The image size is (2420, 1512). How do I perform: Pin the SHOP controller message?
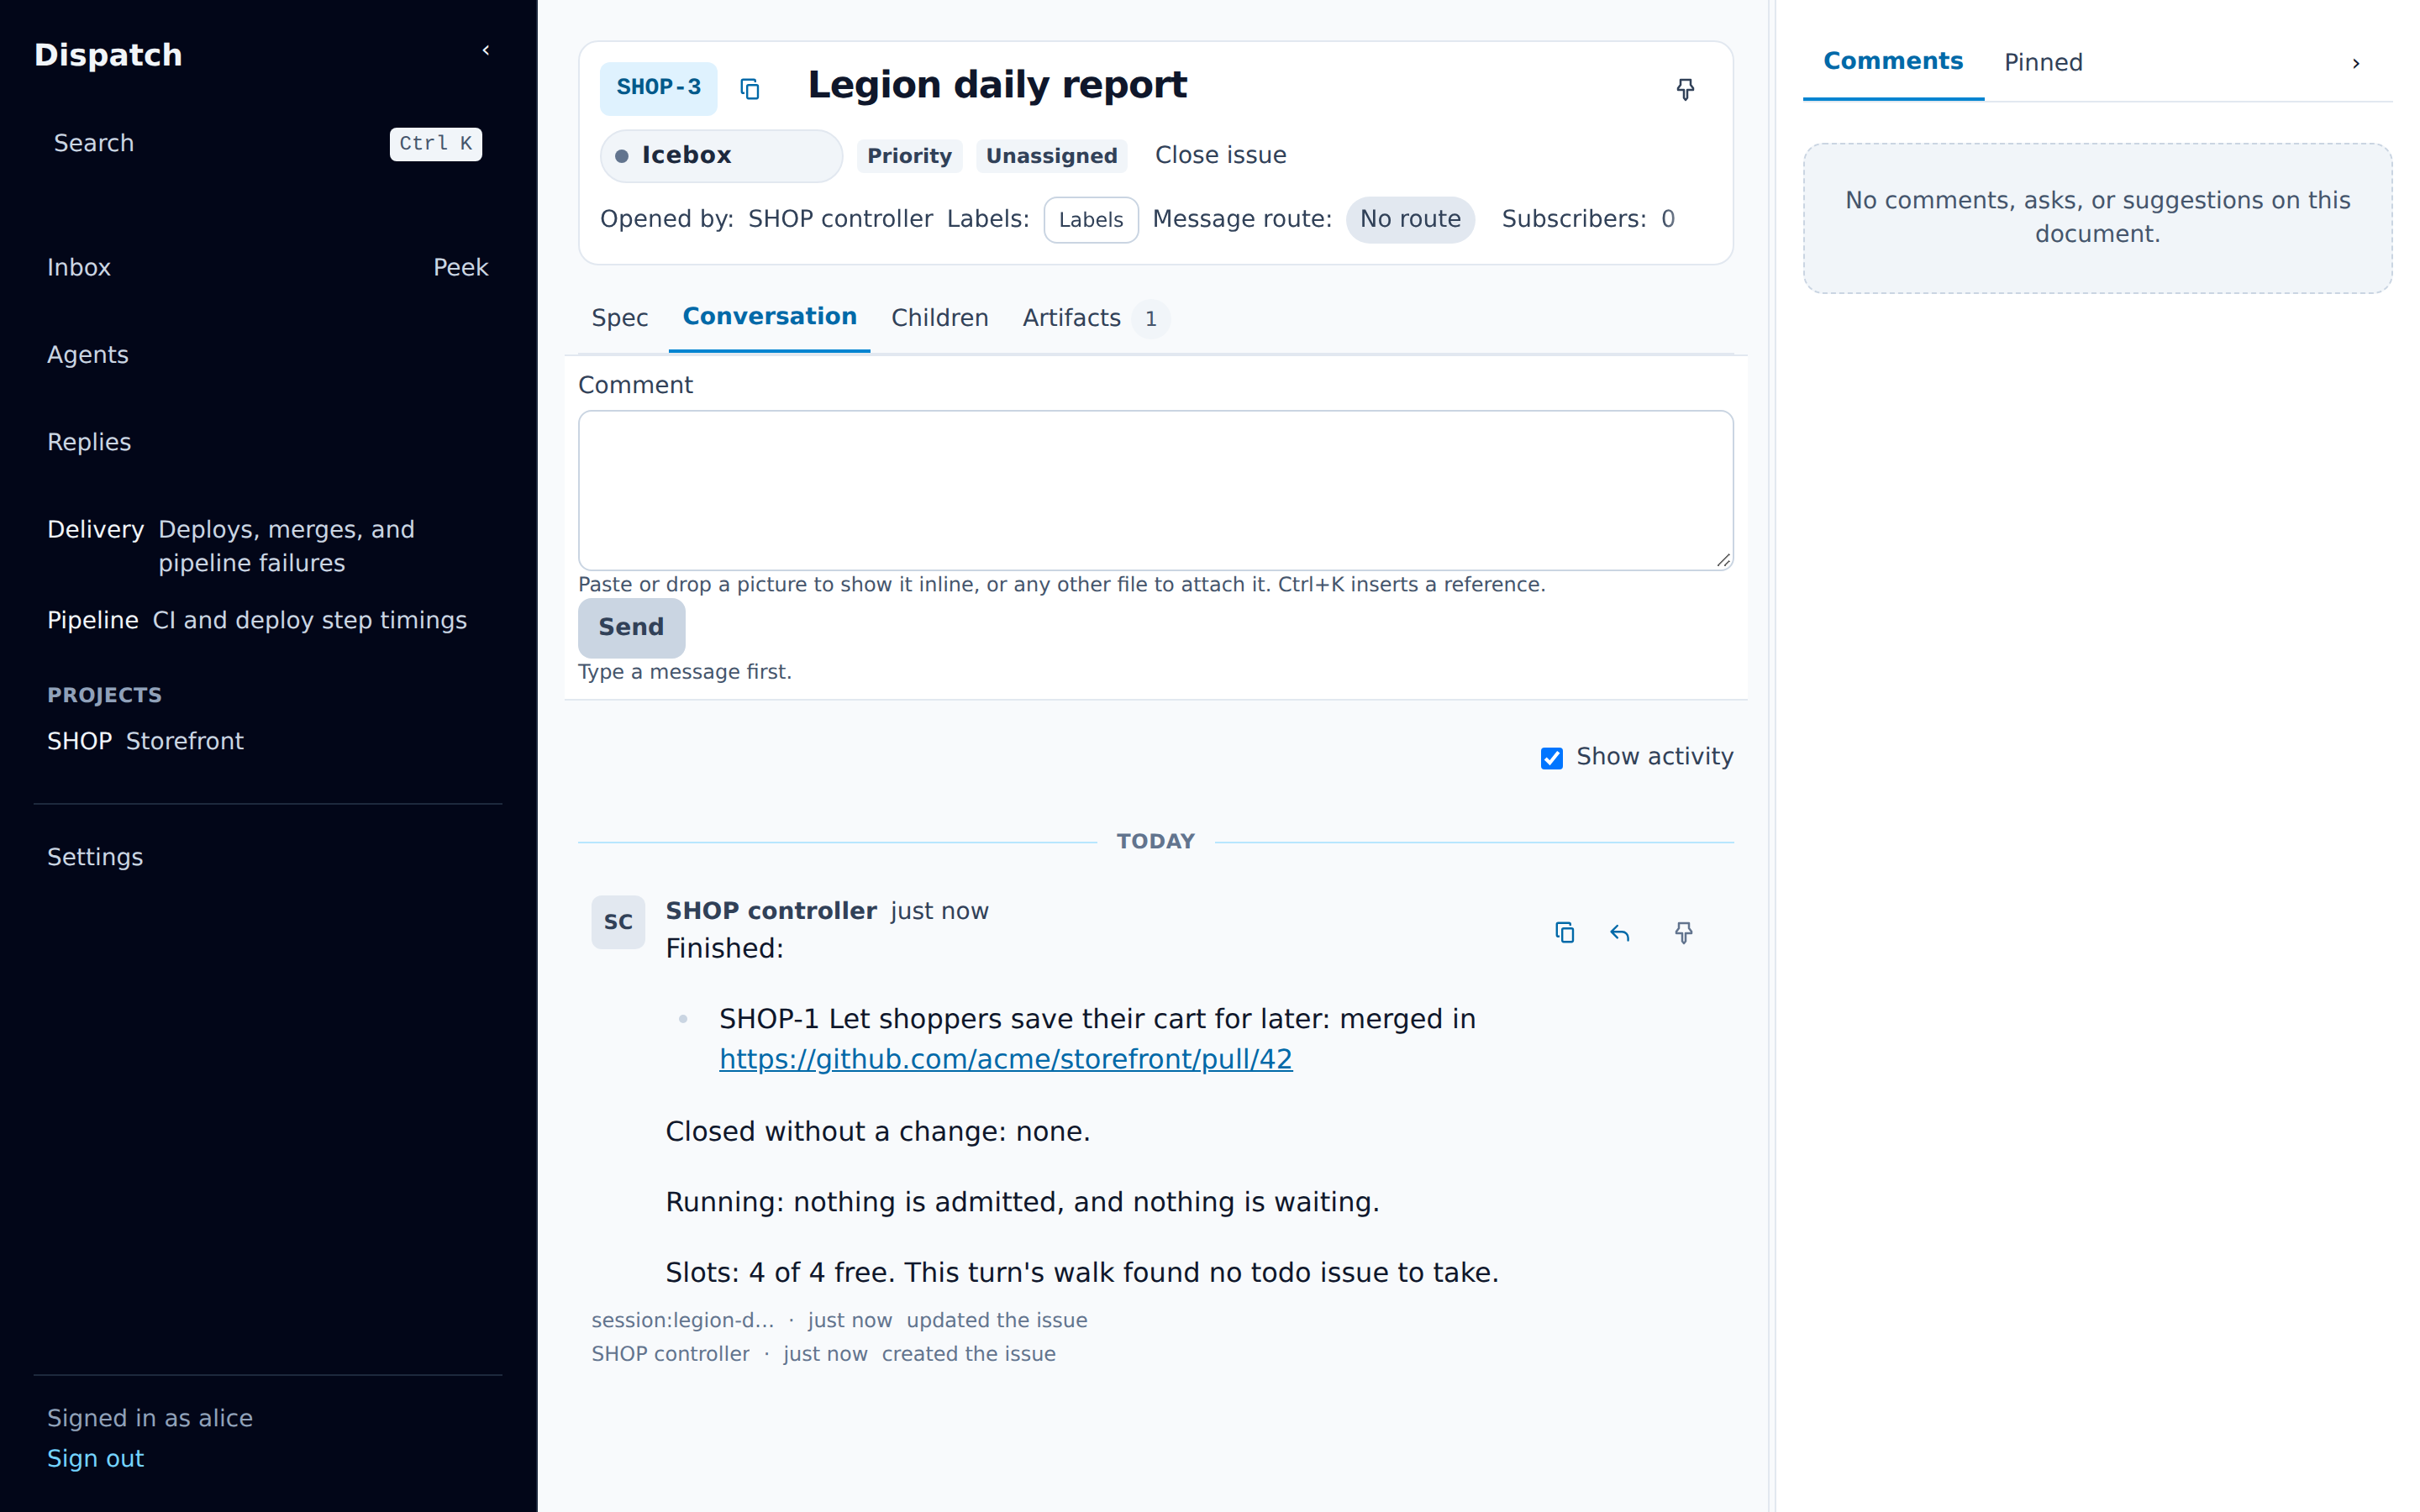[1684, 932]
